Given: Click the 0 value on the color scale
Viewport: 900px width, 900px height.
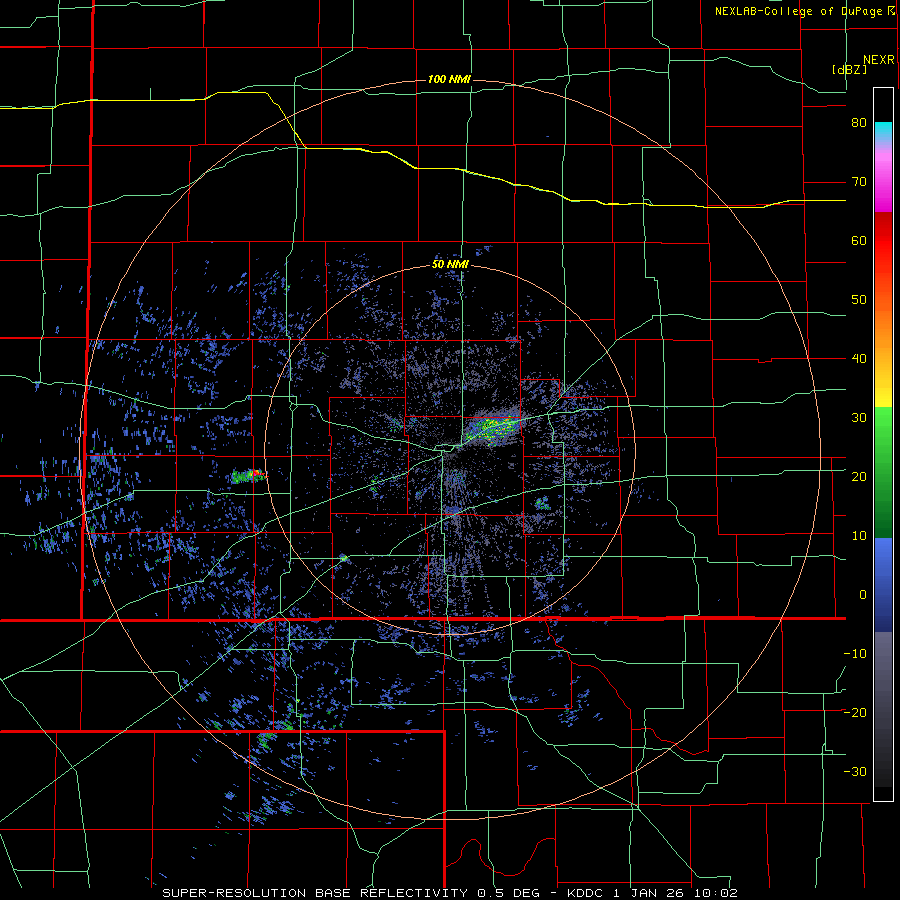Looking at the screenshot, I should point(863,595).
